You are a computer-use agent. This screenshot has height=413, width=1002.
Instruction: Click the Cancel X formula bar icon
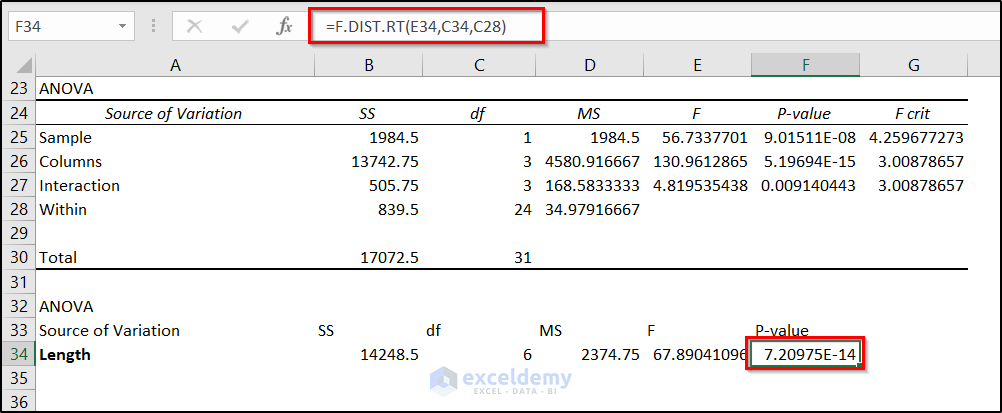(194, 26)
